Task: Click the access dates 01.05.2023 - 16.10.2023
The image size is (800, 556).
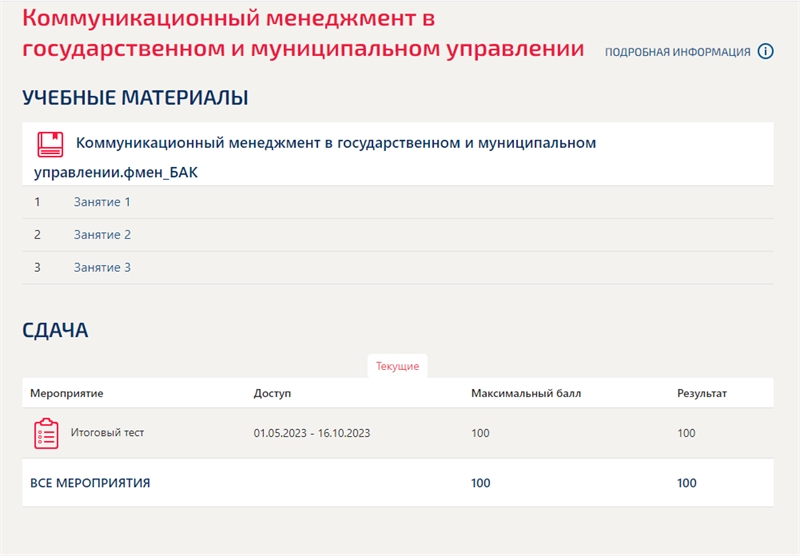Action: pos(312,433)
